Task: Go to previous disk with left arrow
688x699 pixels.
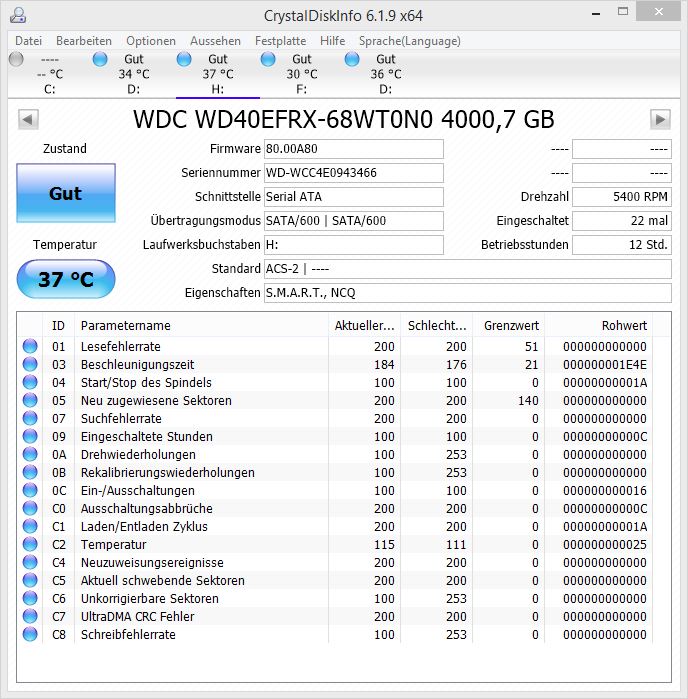Action: click(28, 119)
